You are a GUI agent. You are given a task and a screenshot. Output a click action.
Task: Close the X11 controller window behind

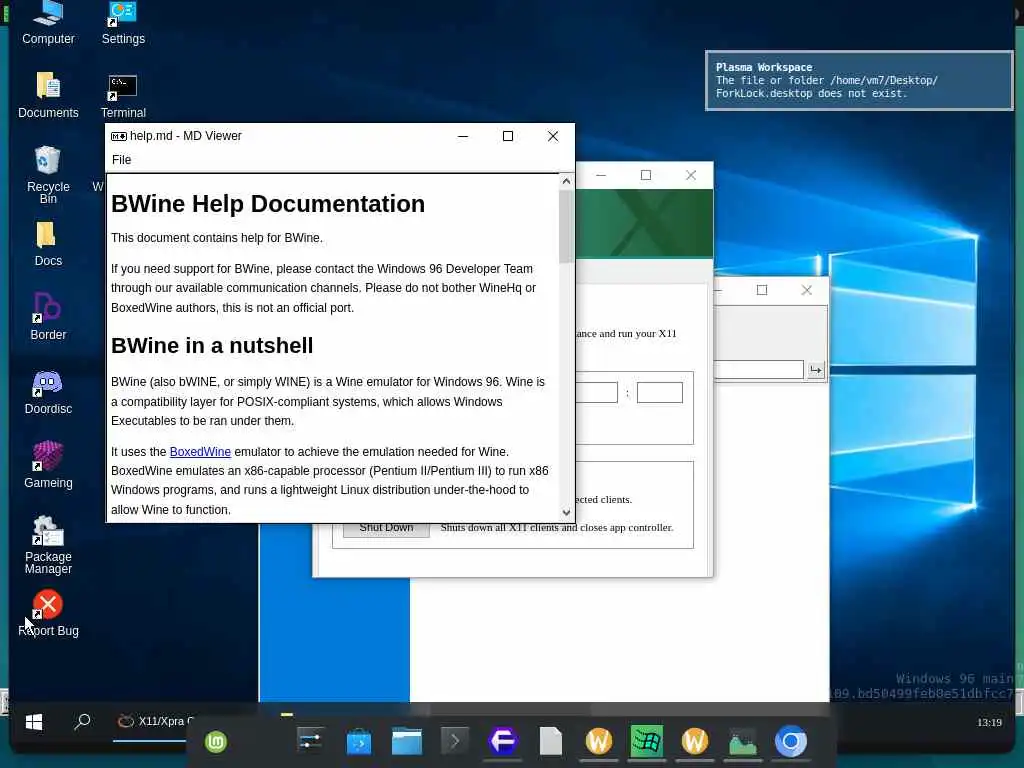click(691, 175)
